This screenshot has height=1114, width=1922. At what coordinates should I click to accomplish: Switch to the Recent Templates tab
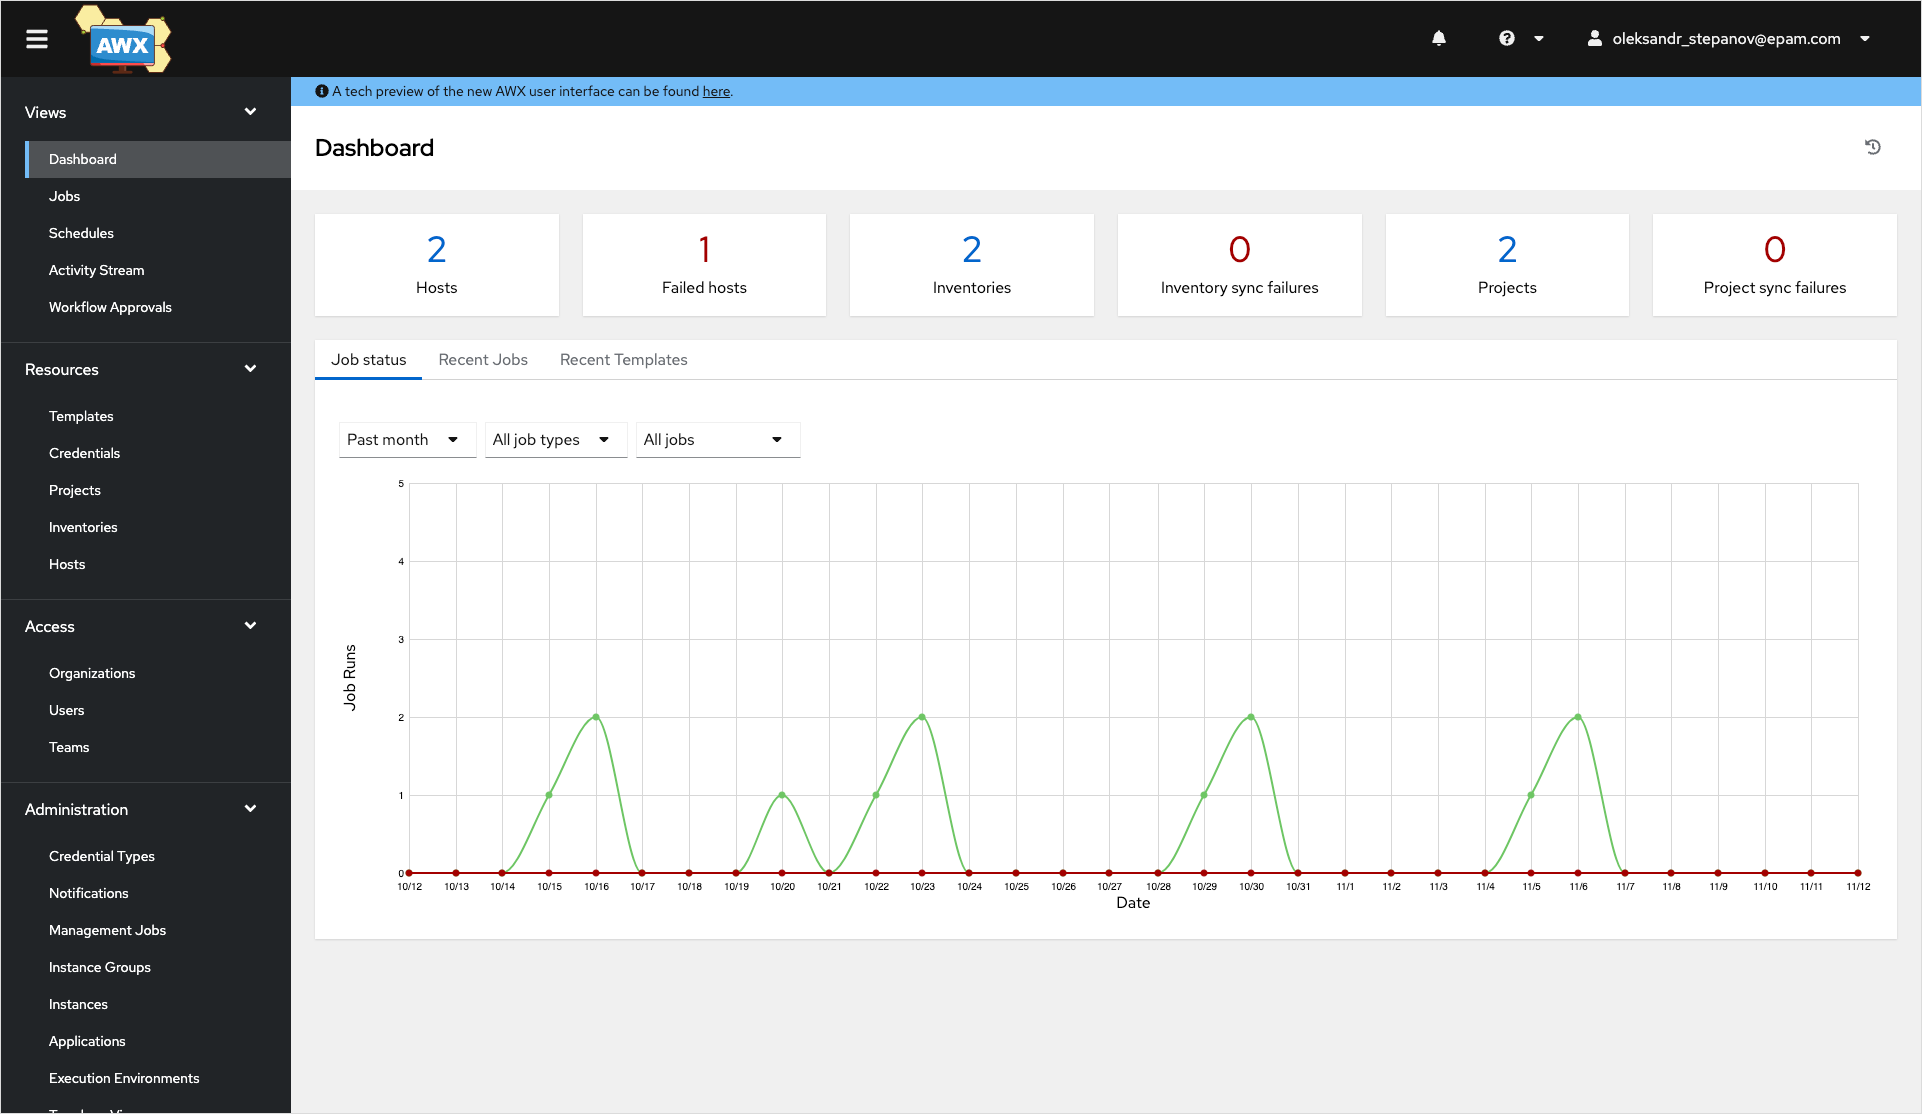click(622, 359)
